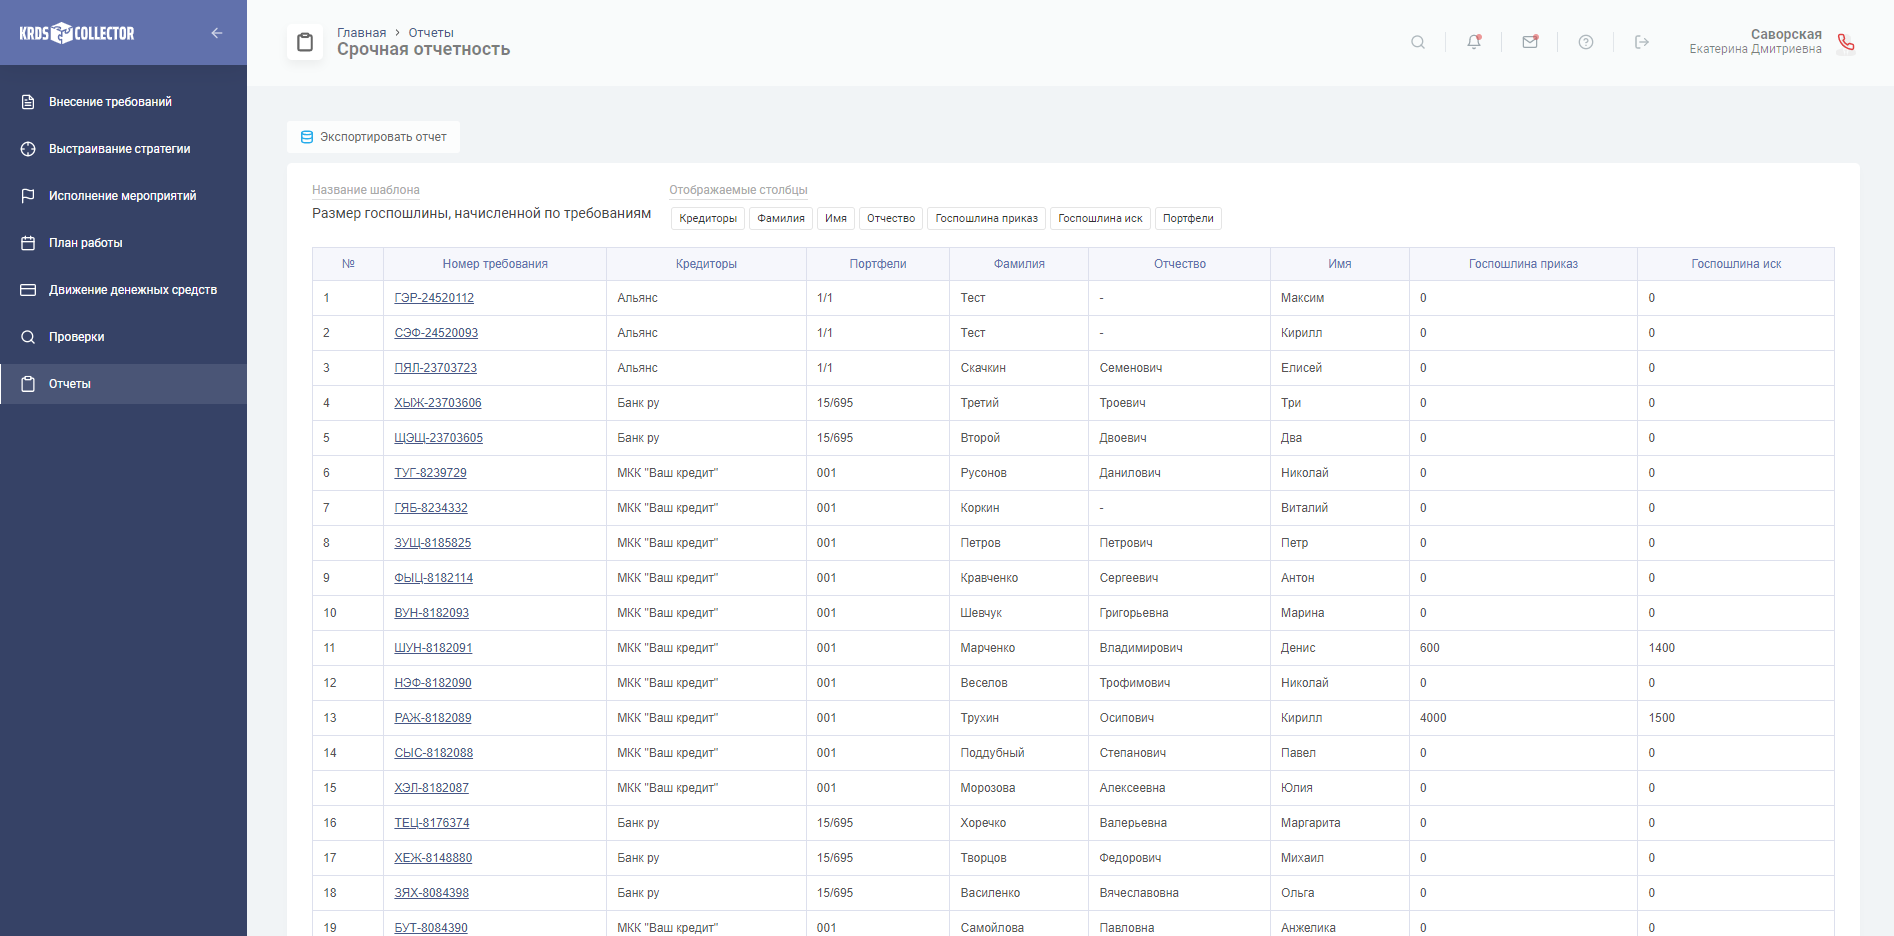Toggle the Отчество column tag

(891, 218)
